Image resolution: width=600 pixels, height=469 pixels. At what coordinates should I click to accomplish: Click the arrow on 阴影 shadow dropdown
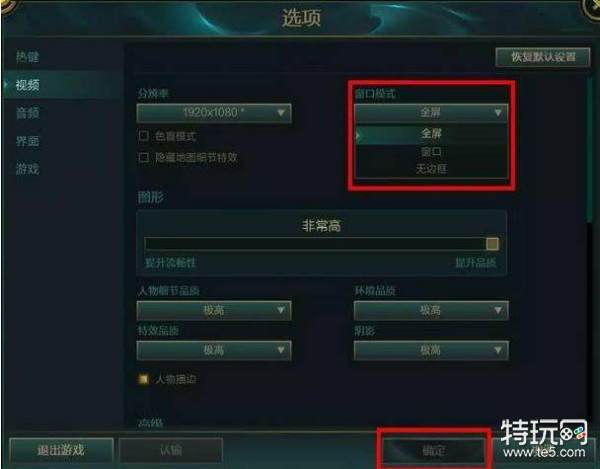tap(497, 350)
